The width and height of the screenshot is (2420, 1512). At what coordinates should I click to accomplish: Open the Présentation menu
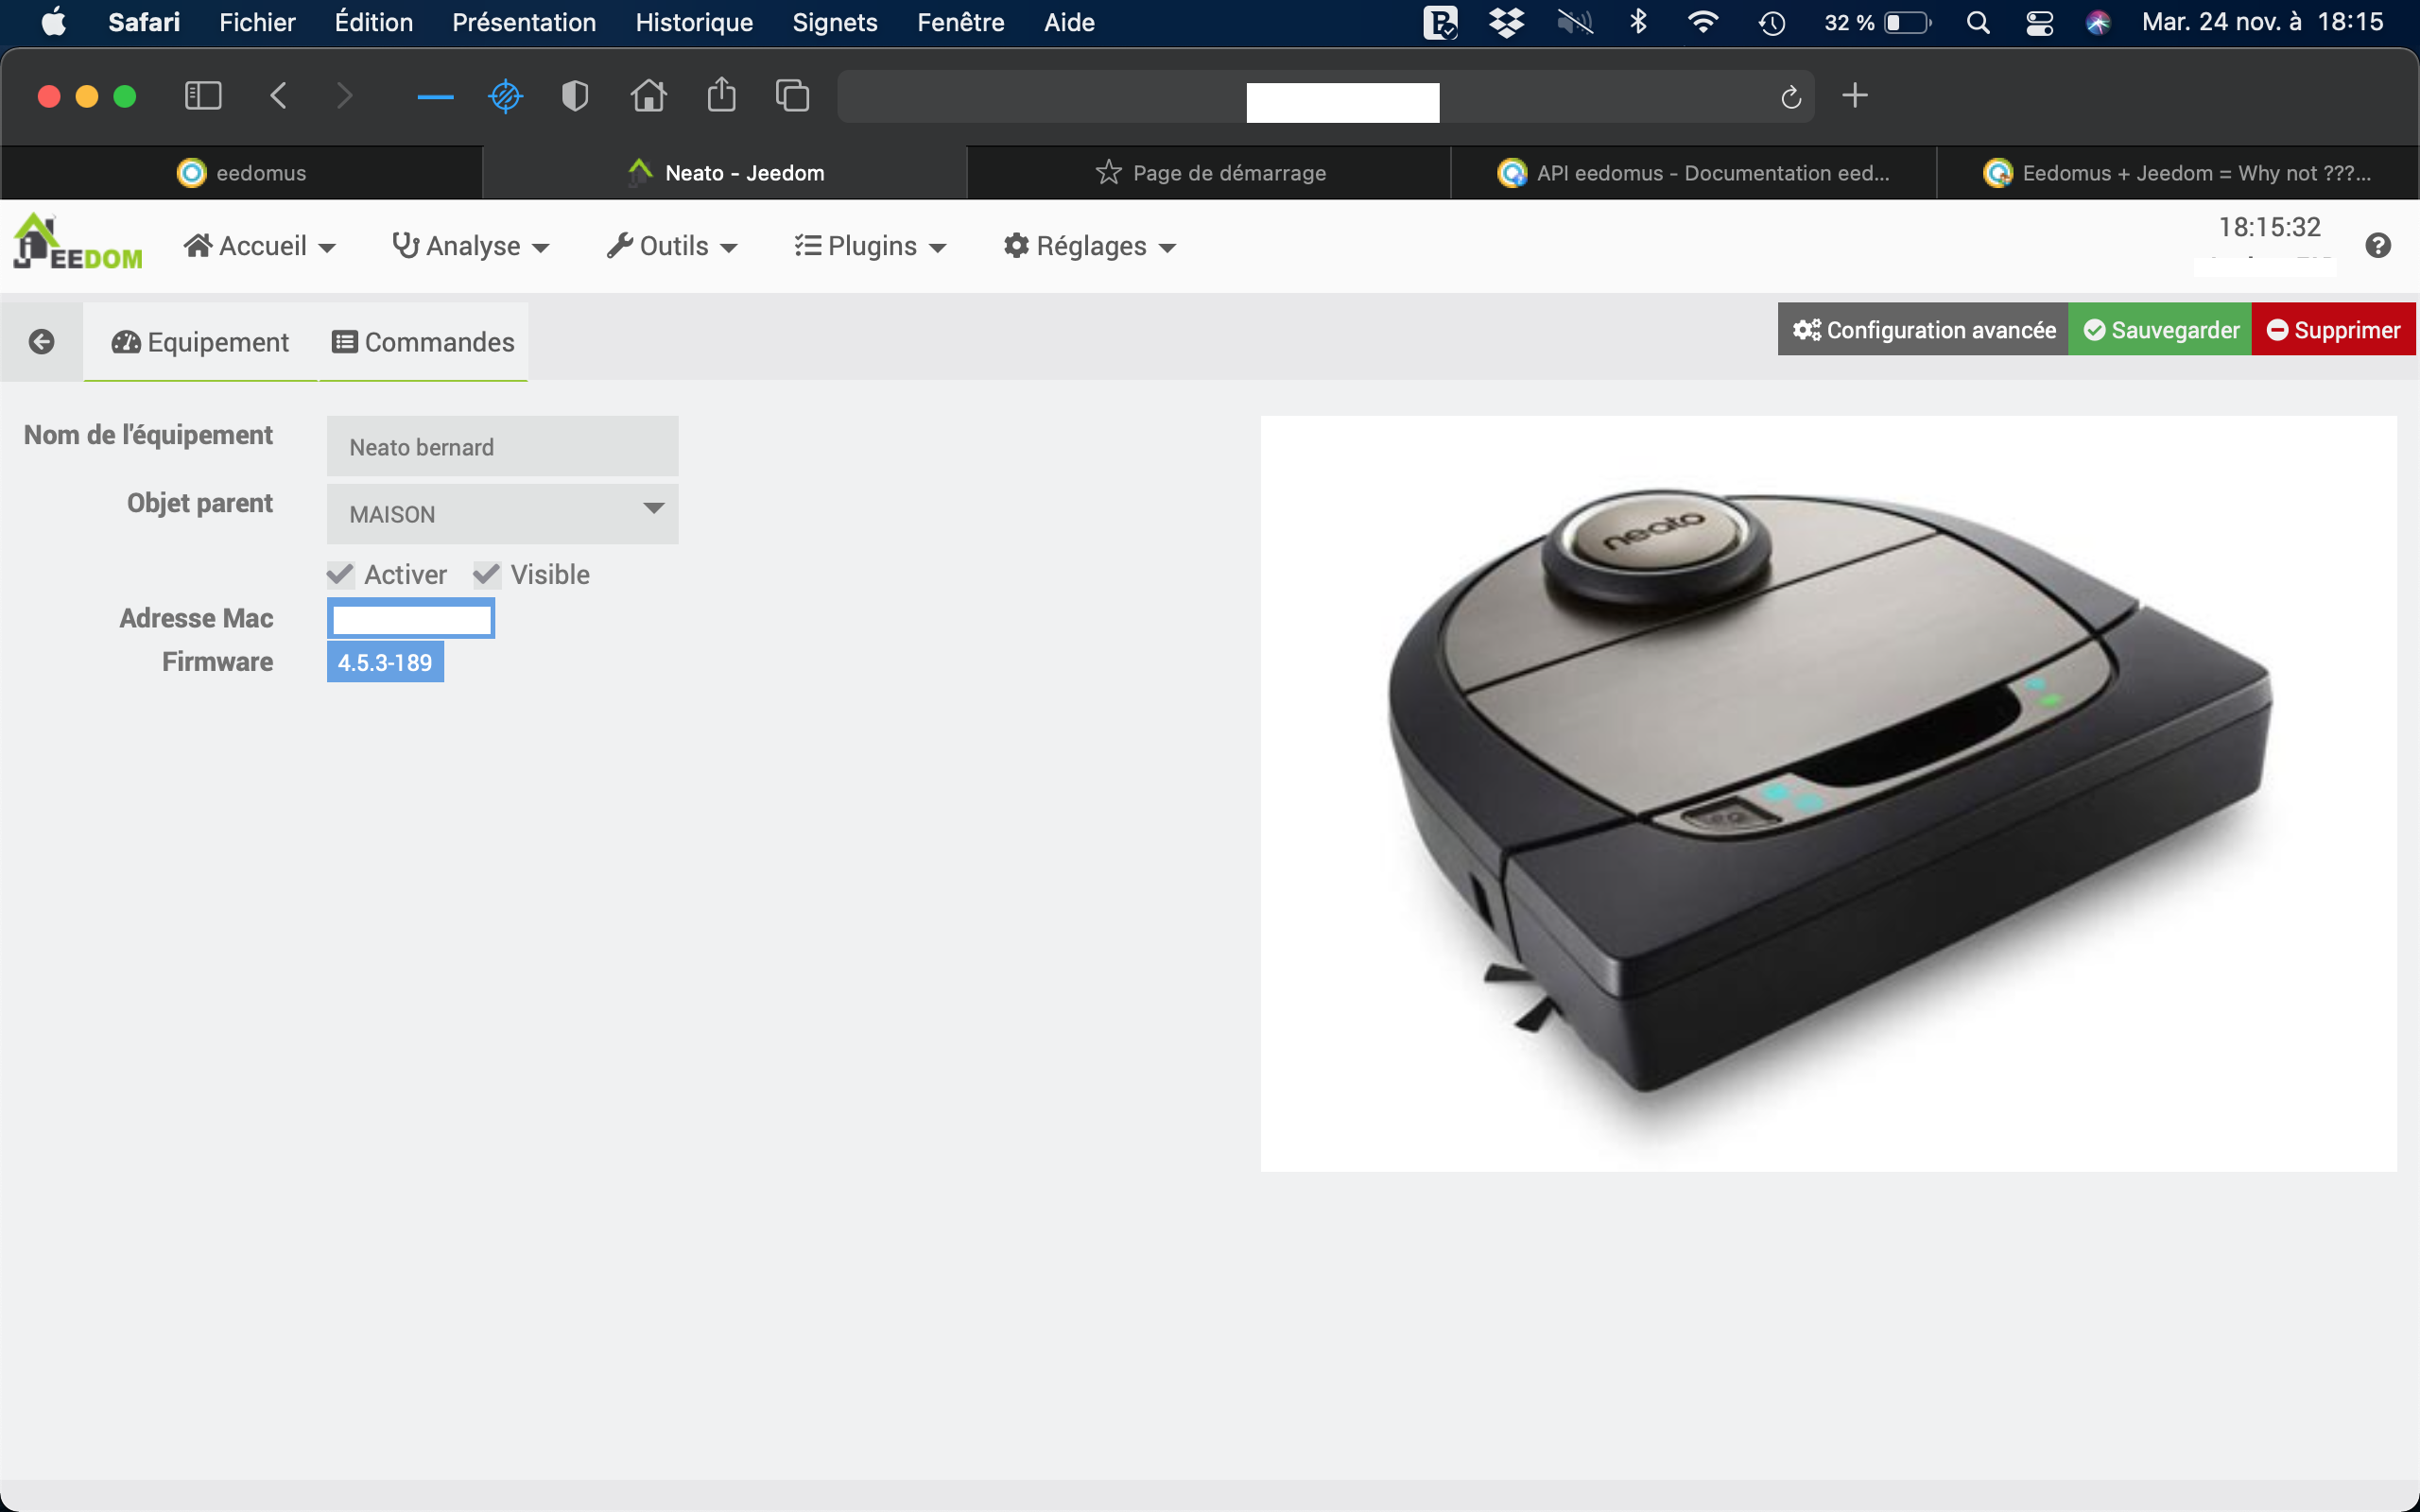click(x=524, y=22)
